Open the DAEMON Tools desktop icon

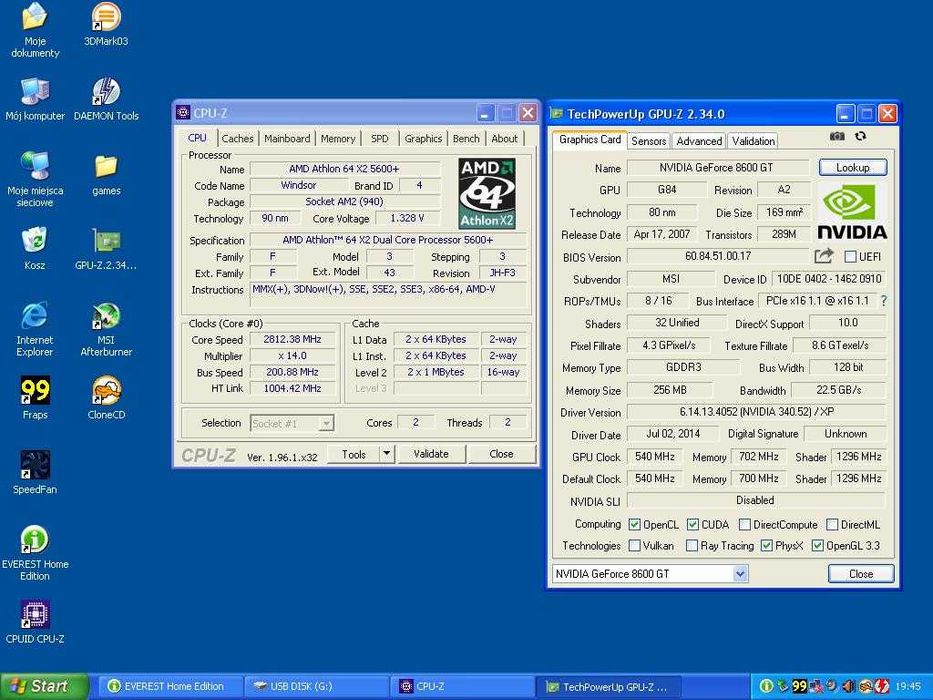coord(106,93)
